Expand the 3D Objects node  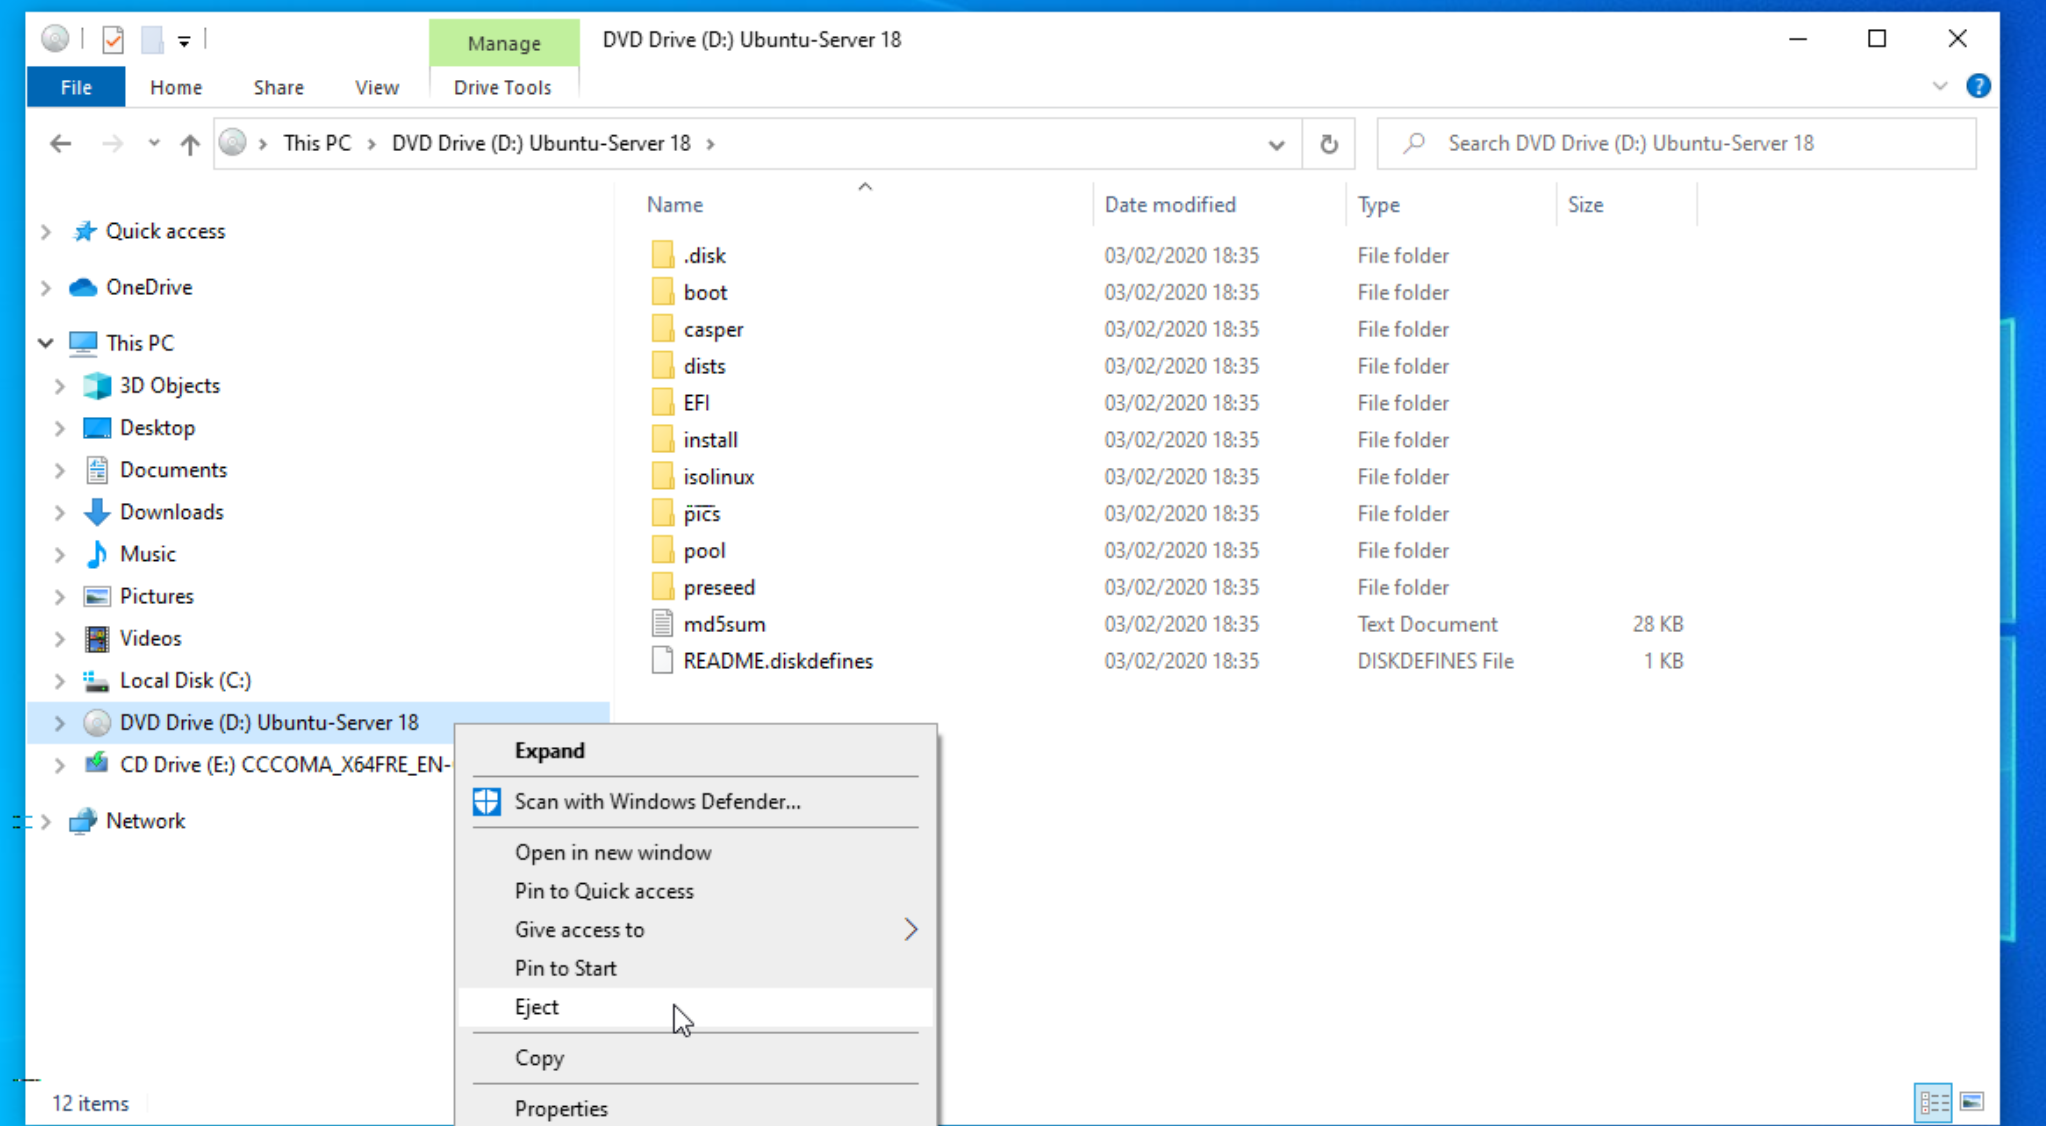59,385
